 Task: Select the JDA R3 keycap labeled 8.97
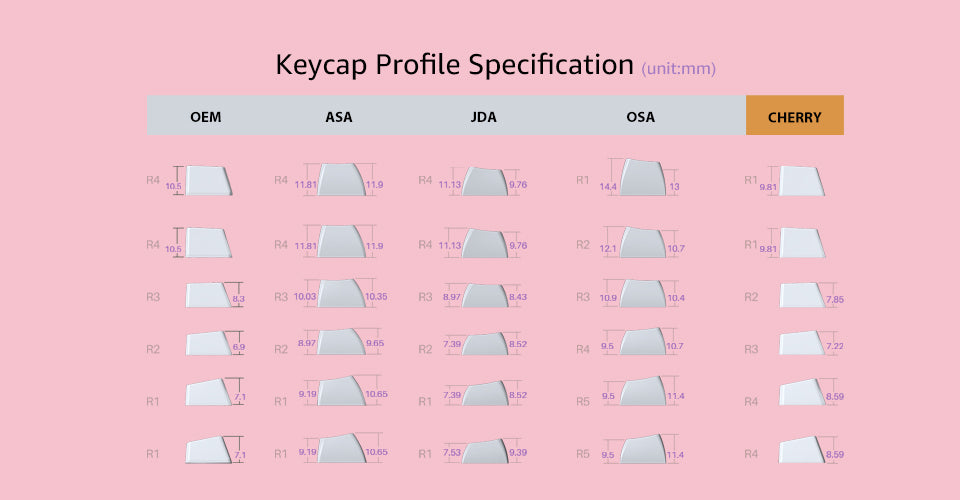click(x=484, y=295)
